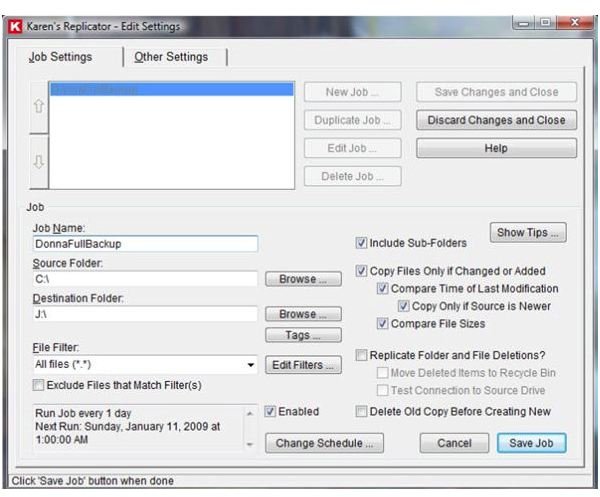This screenshot has height=497, width=600.
Task: Toggle Include Sub-Folders checkbox
Action: [x=361, y=243]
